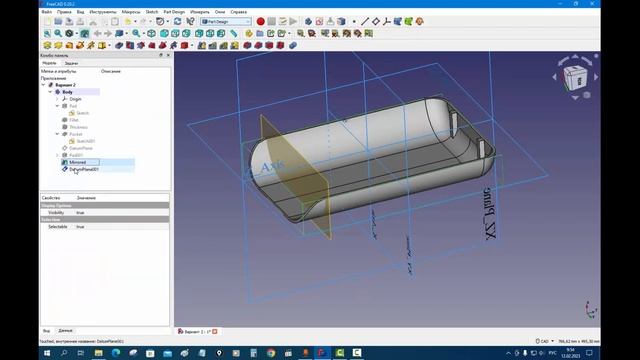Image resolution: width=640 pixels, height=360 pixels.
Task: Collapse the Pad node
Action: point(57,106)
